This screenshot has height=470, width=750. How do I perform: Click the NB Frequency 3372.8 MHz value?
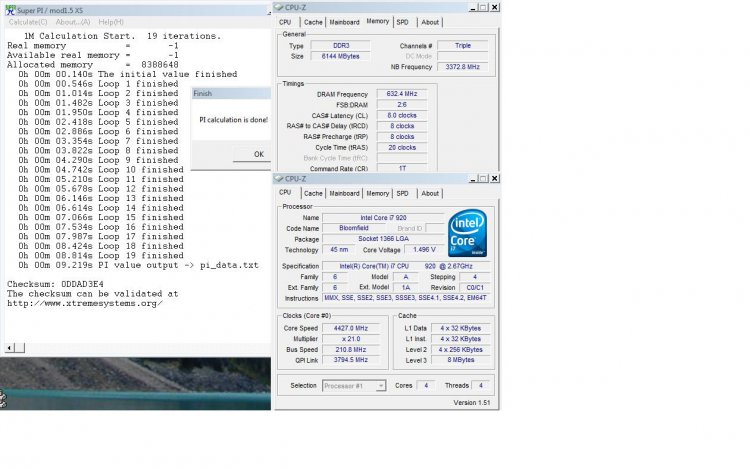(x=463, y=67)
